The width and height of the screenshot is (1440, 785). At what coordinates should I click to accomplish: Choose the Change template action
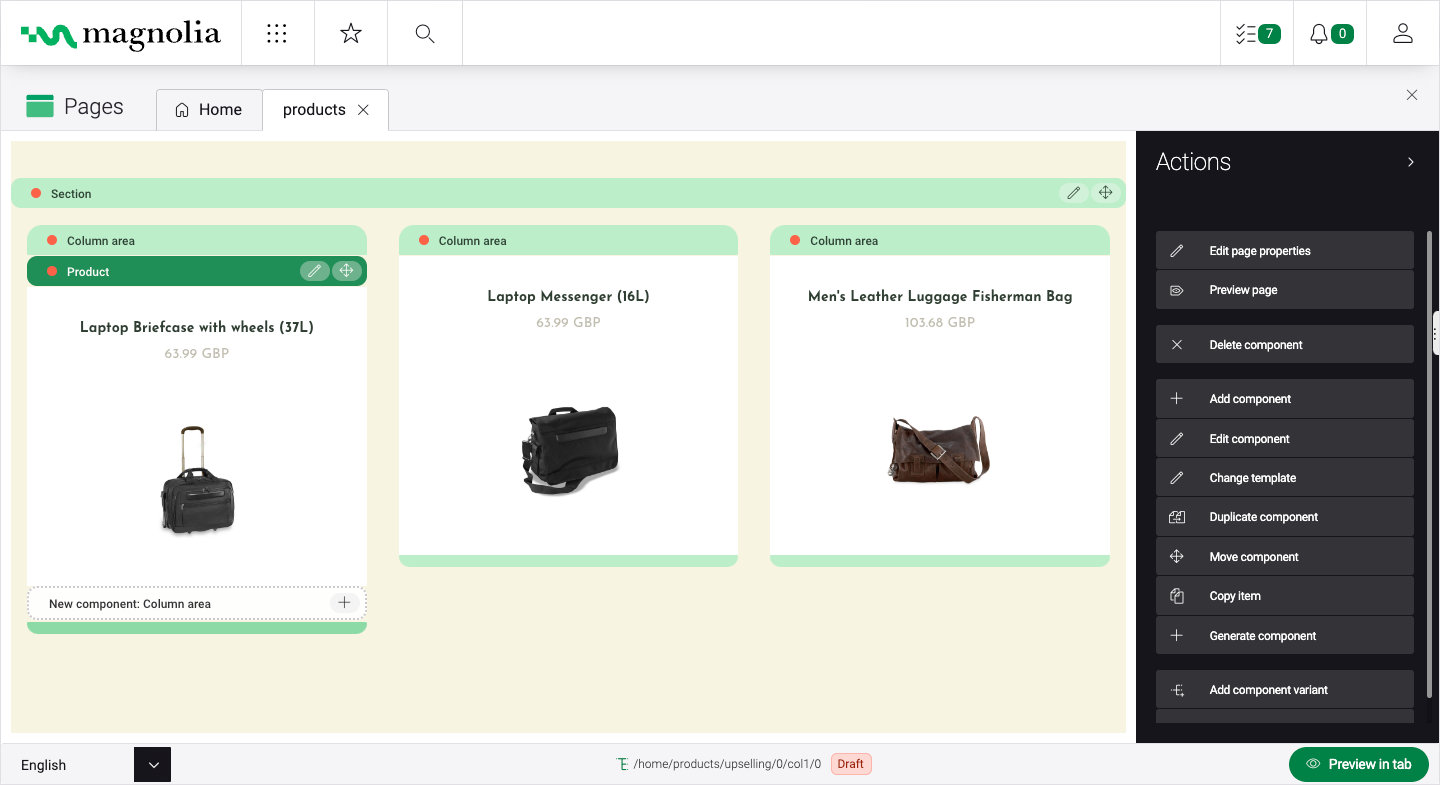point(1284,478)
